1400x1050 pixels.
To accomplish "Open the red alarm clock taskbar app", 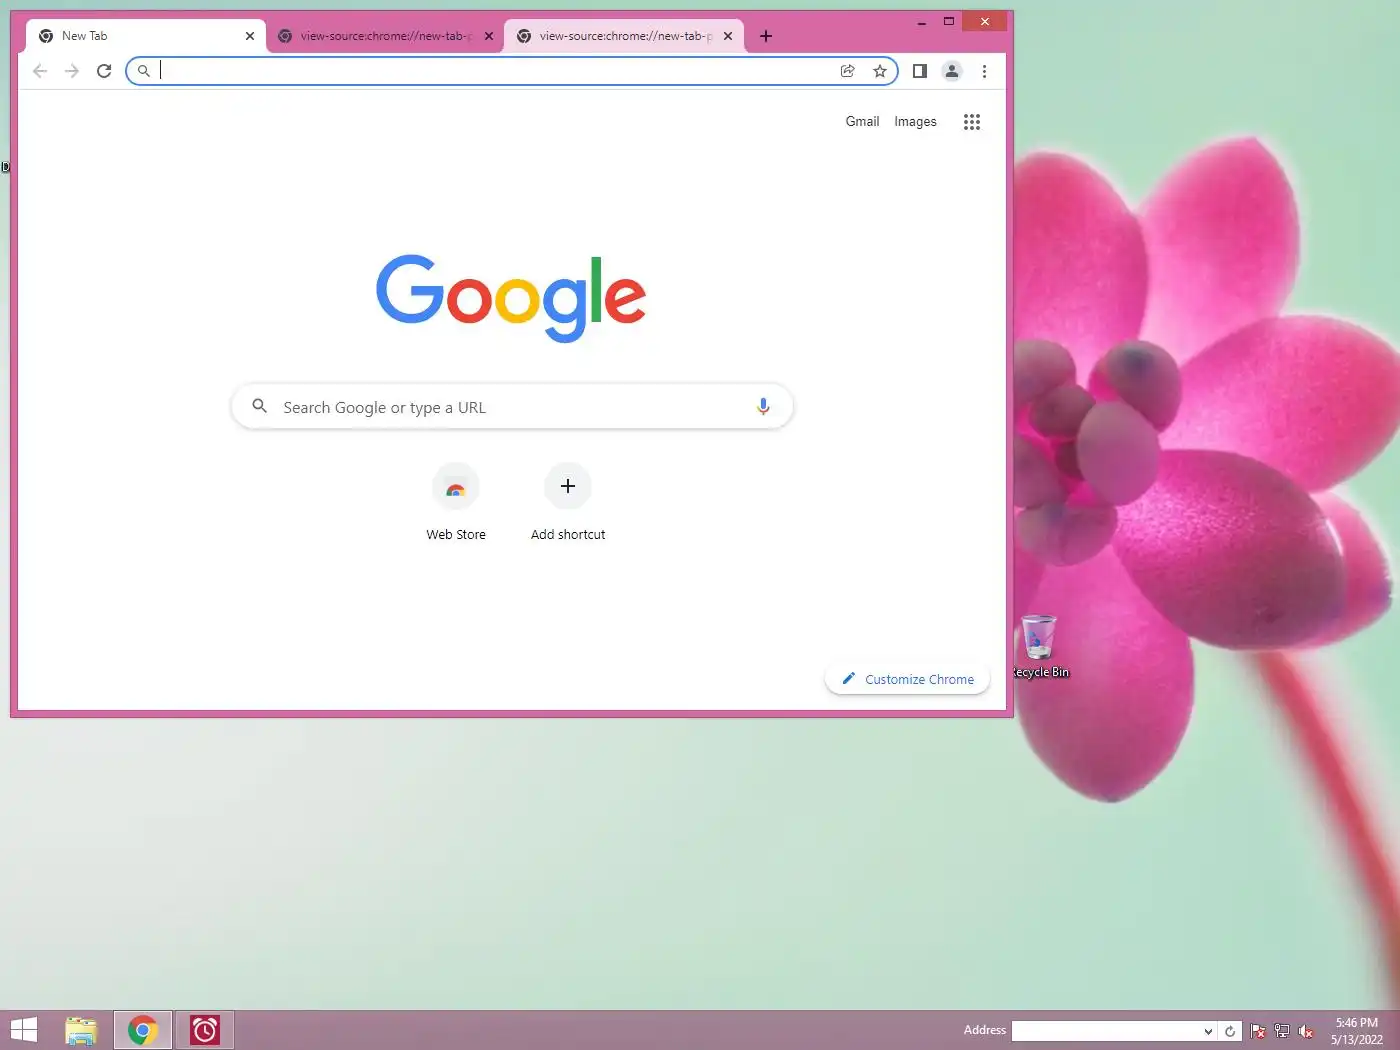I will (x=205, y=1030).
